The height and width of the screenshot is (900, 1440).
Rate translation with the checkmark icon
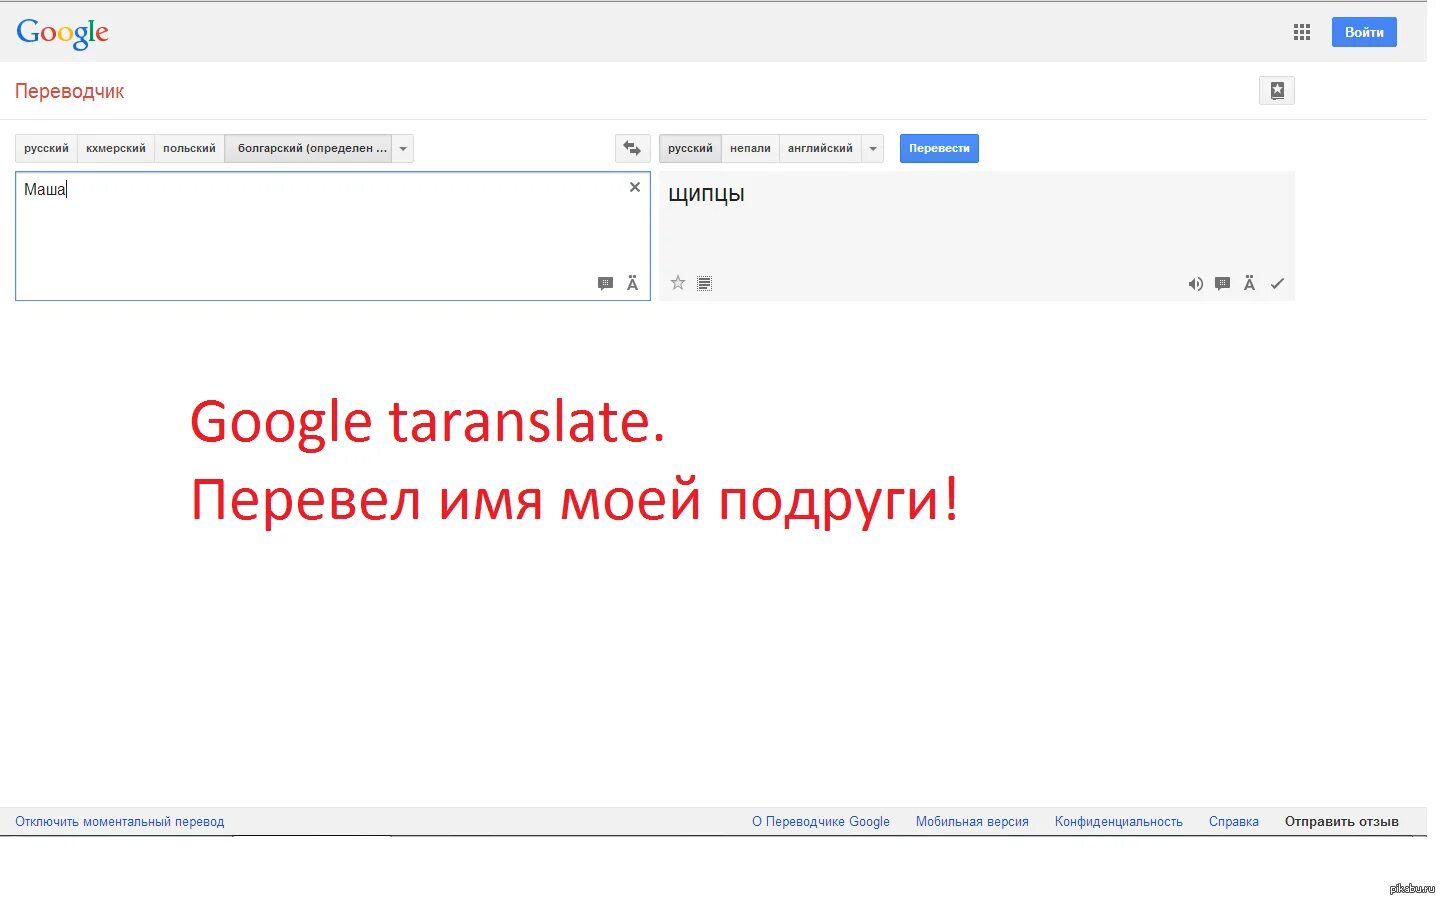pyautogui.click(x=1277, y=284)
